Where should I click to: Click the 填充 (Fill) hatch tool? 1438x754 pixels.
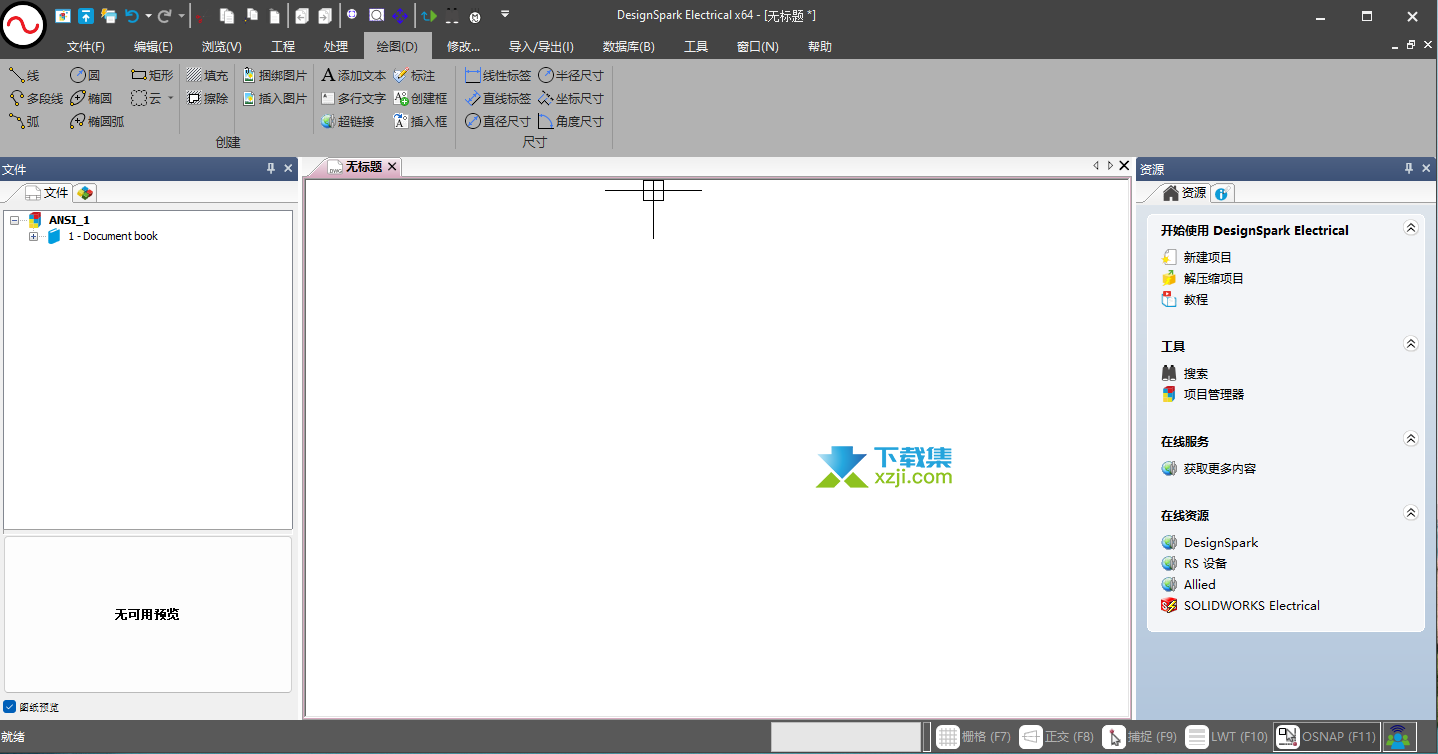pyautogui.click(x=207, y=76)
